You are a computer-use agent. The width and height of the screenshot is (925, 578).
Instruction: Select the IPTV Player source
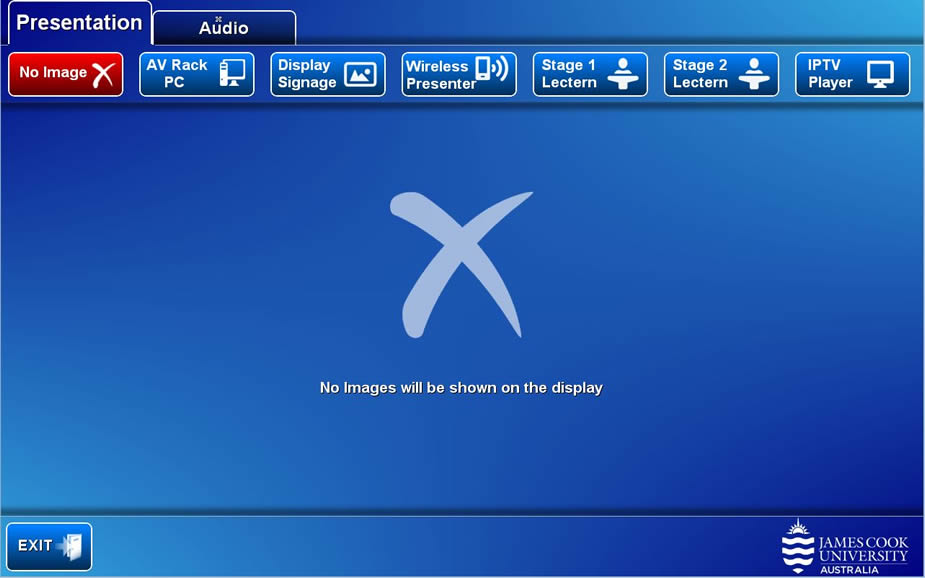(852, 74)
